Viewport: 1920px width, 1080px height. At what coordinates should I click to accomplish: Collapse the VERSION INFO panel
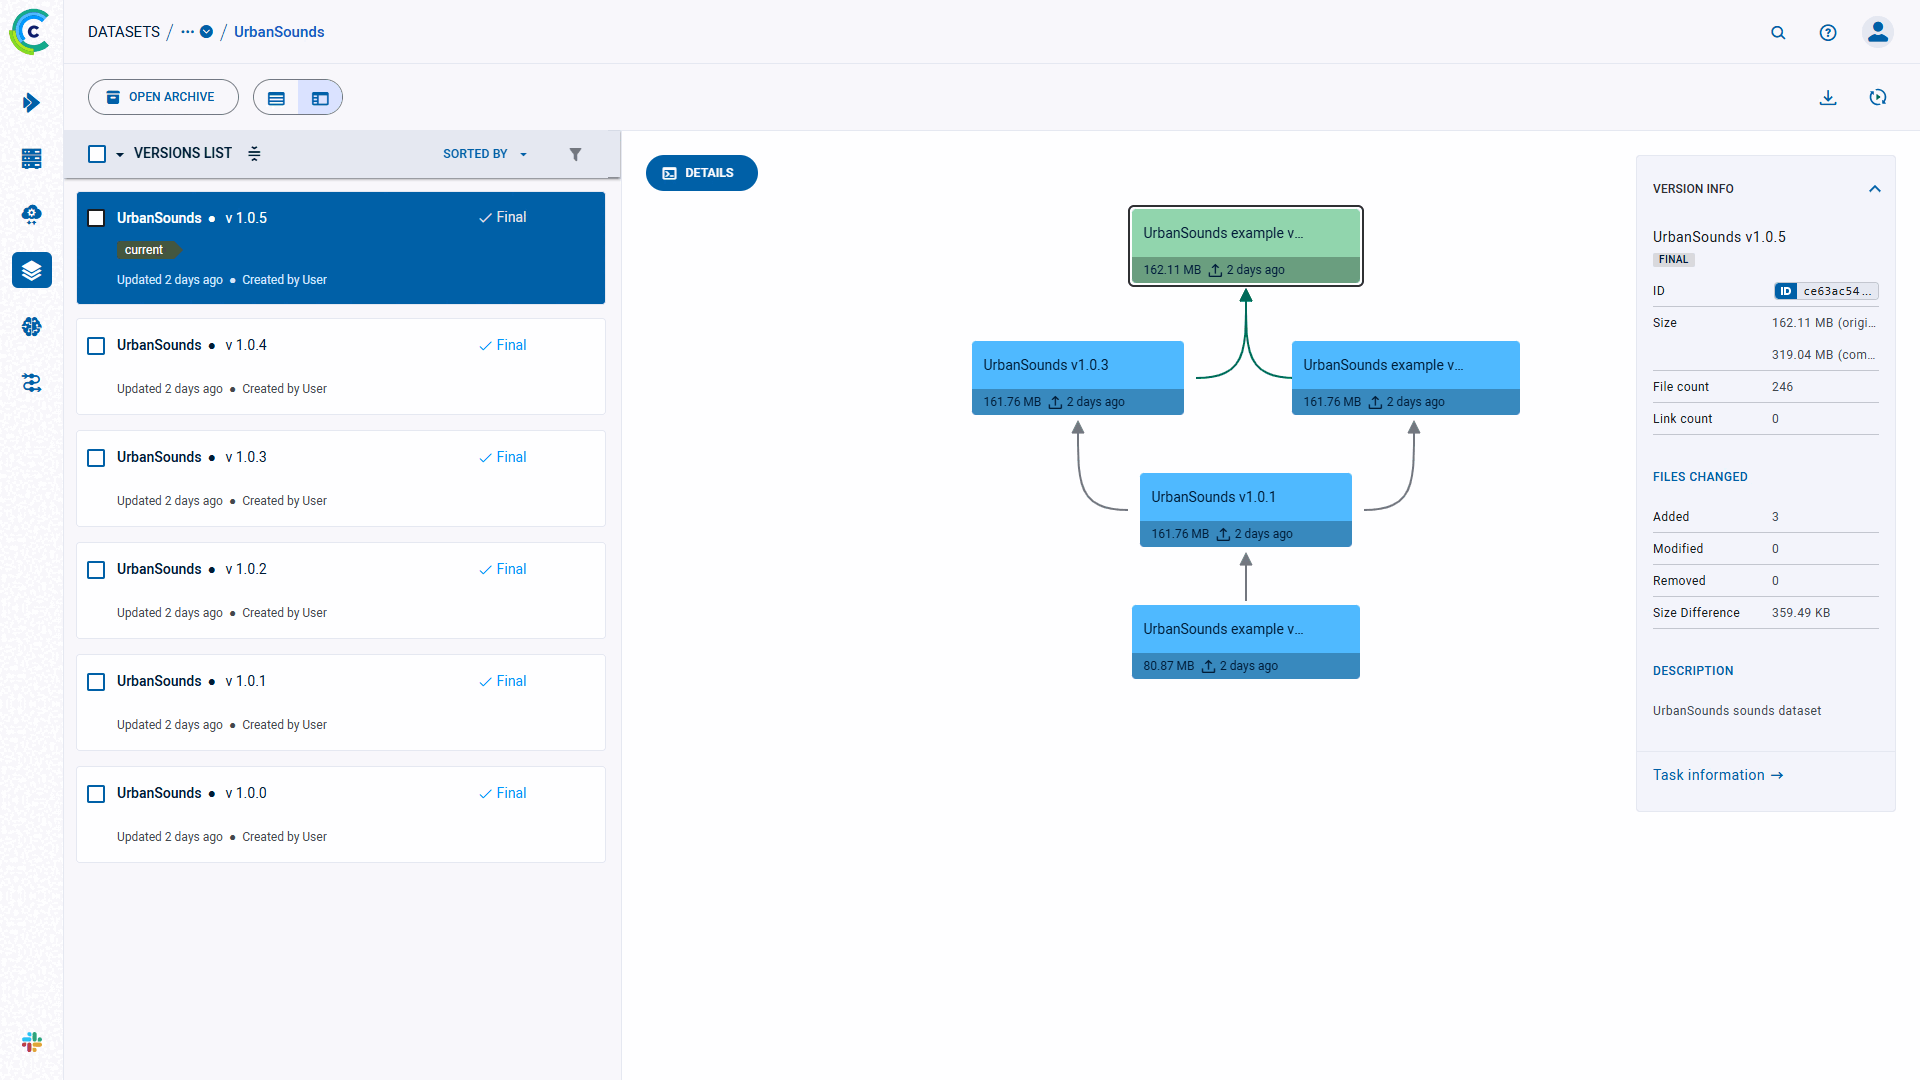click(x=1874, y=188)
